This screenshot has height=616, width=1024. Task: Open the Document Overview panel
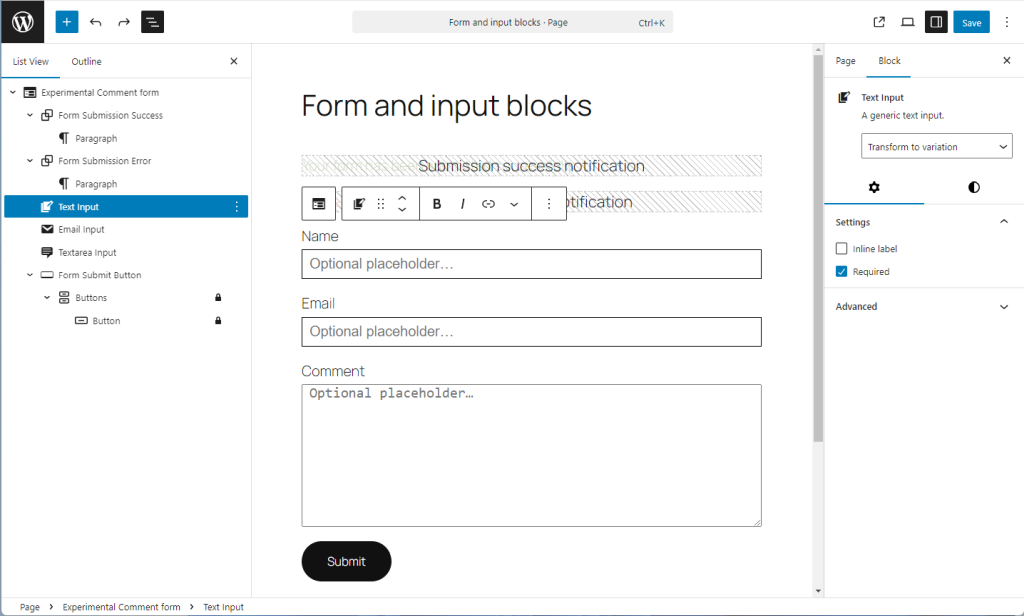pos(152,21)
